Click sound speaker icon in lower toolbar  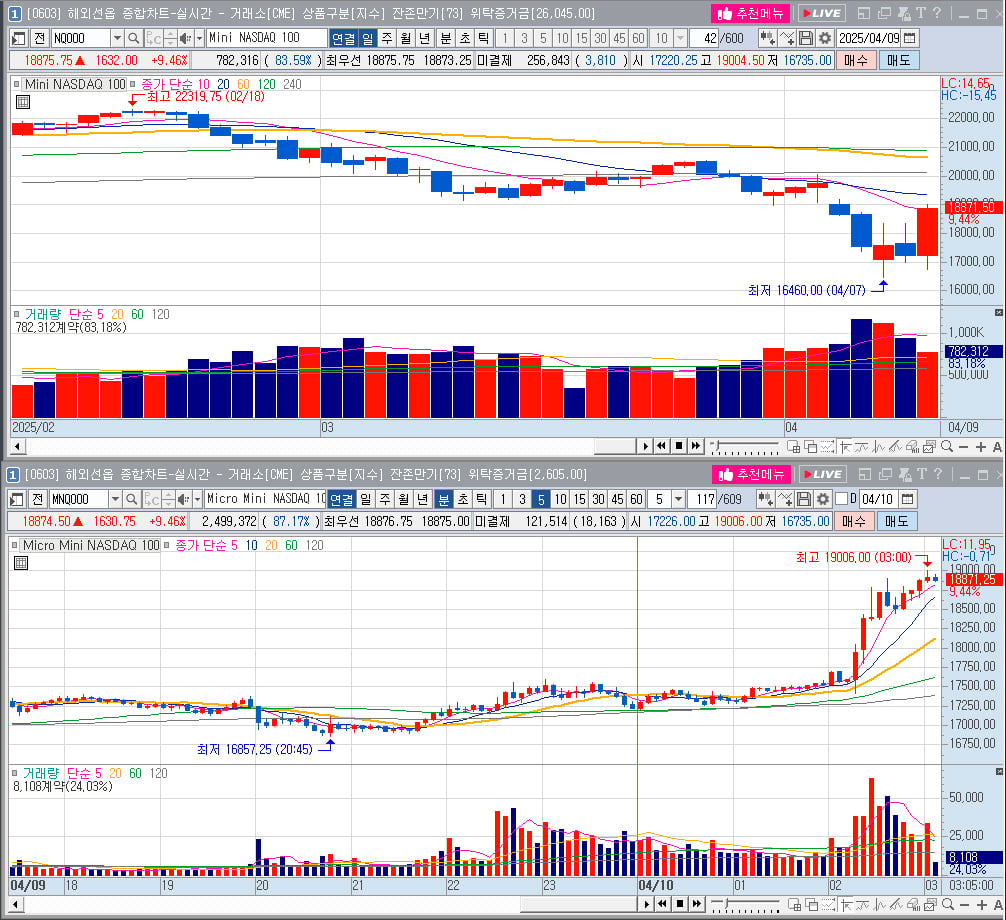183,499
